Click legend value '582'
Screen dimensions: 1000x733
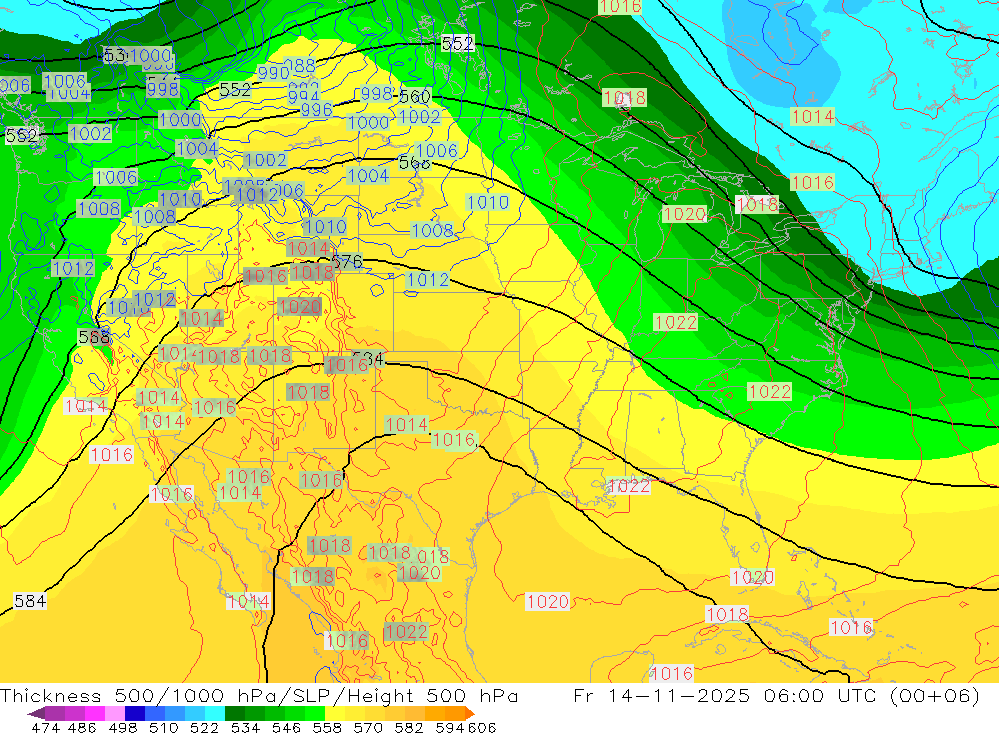click(409, 727)
